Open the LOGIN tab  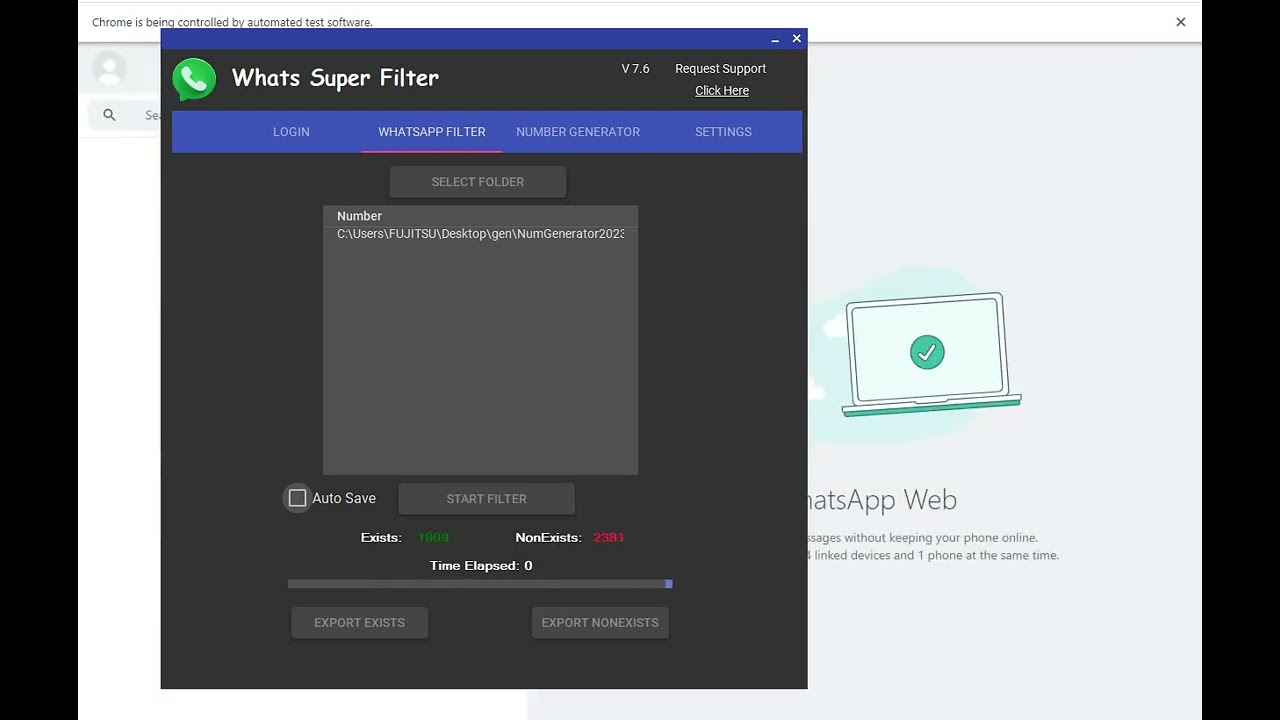coord(291,132)
